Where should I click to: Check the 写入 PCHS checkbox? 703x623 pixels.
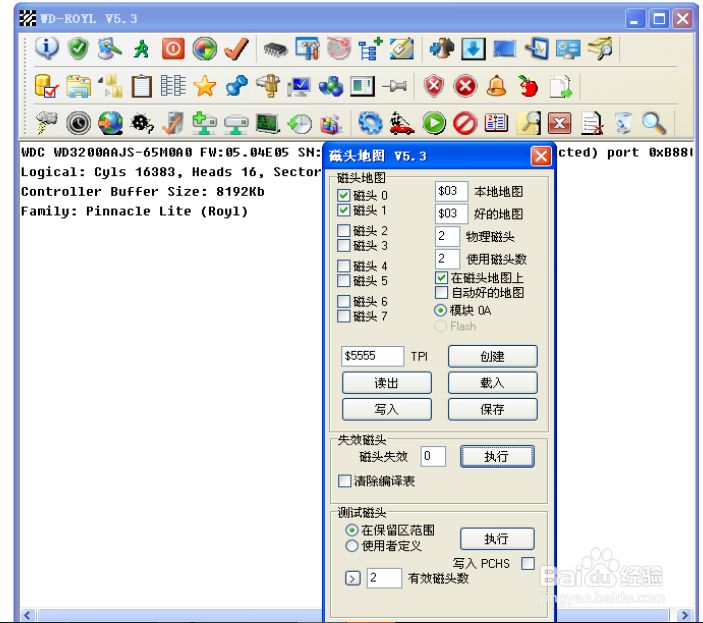tap(528, 563)
